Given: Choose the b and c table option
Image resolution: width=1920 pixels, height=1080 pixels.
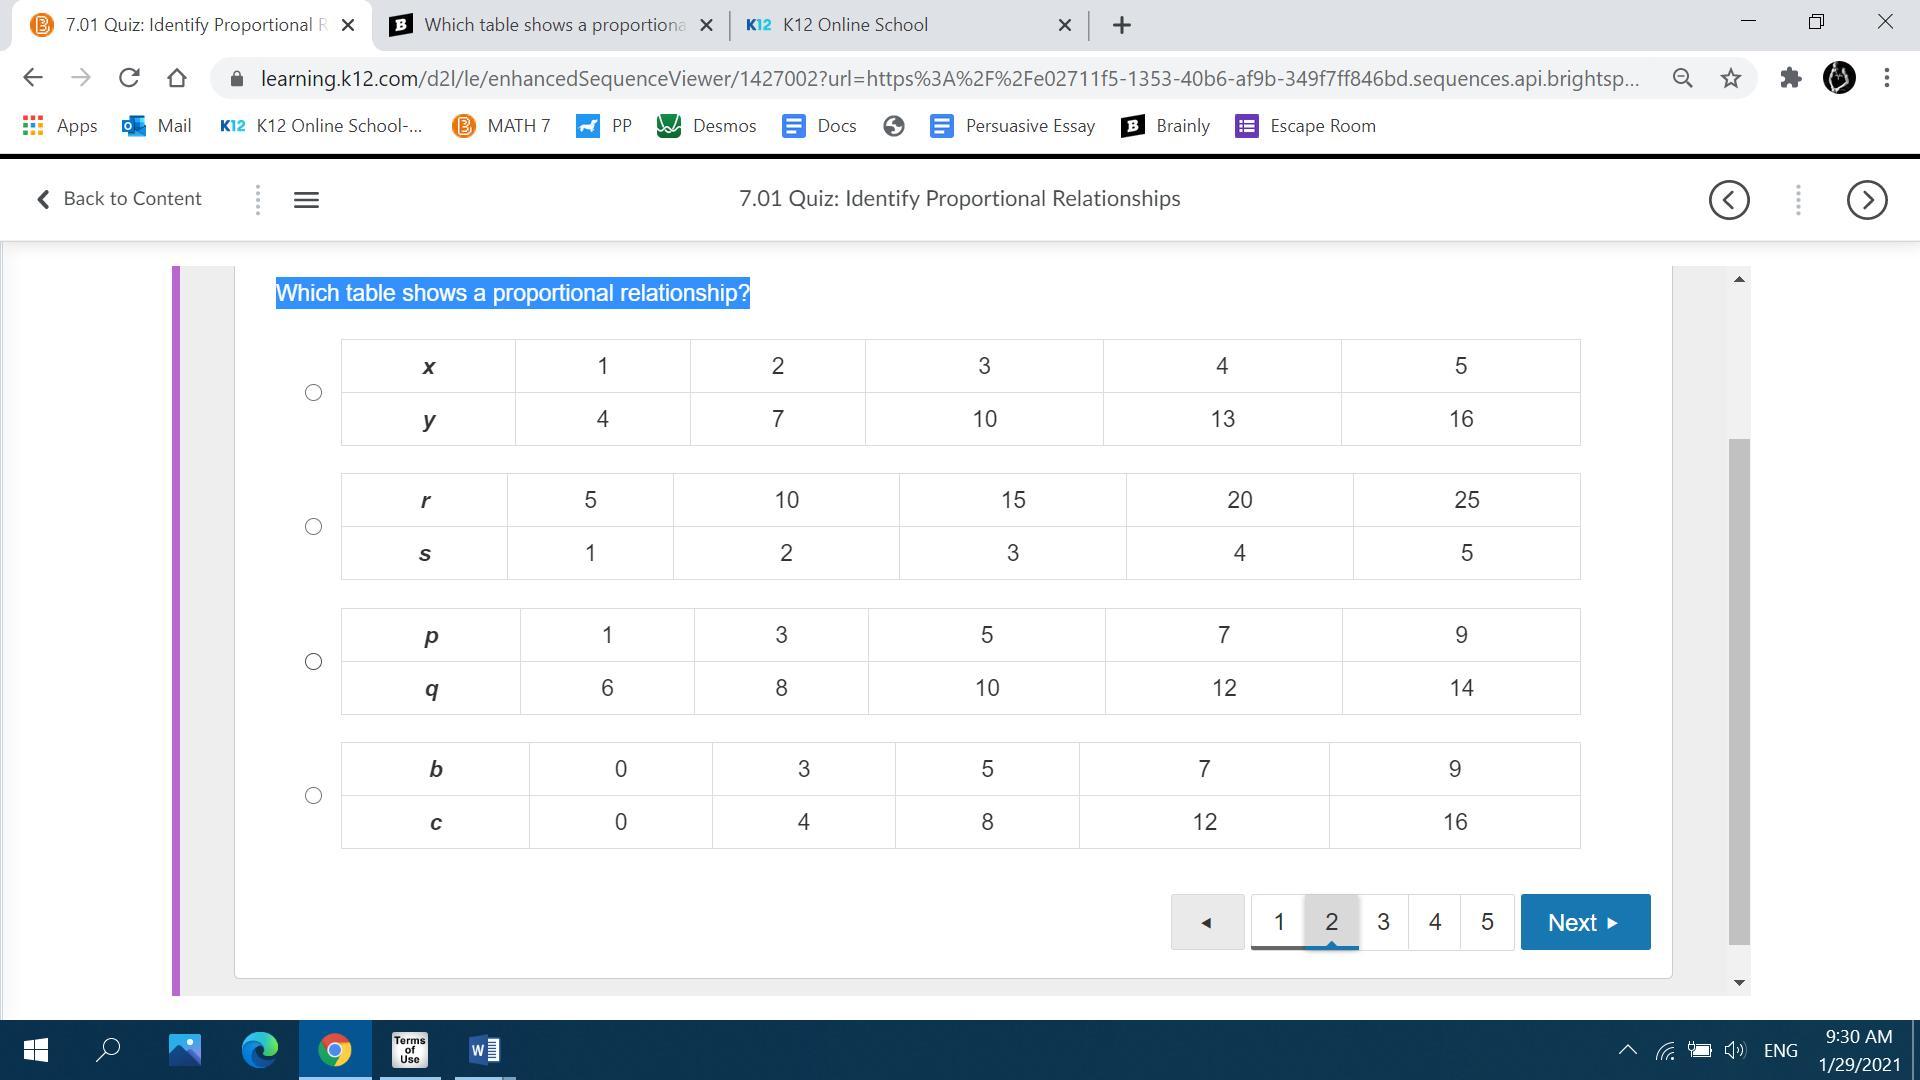Looking at the screenshot, I should 313,796.
